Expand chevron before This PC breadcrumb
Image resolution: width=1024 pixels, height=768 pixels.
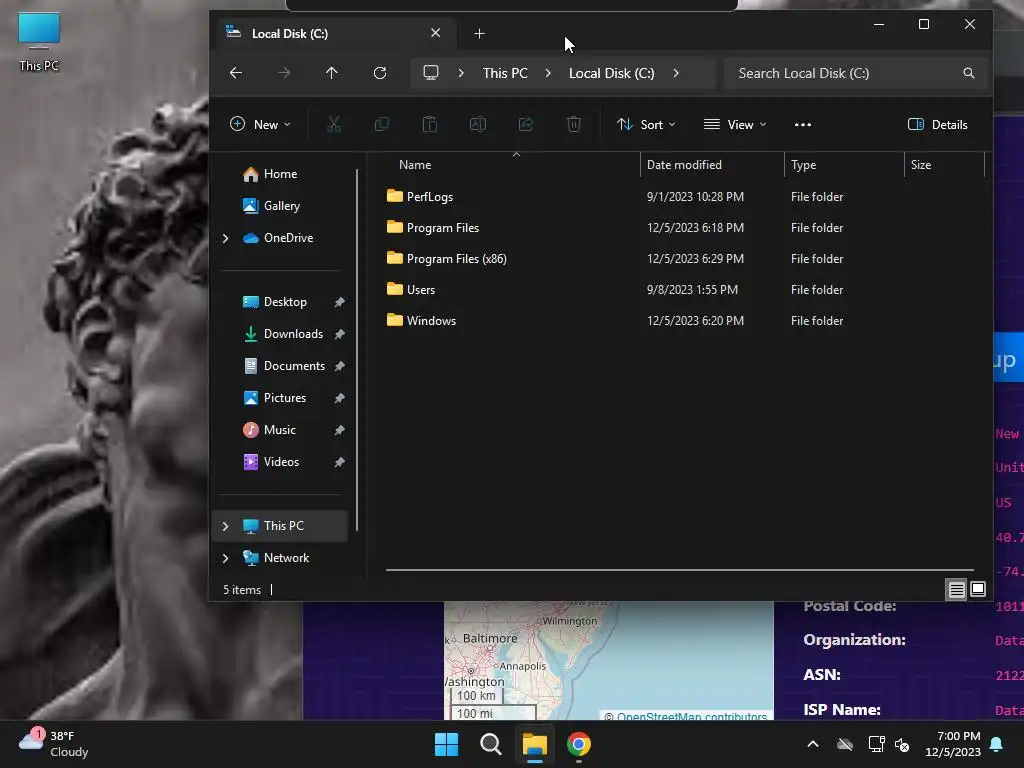click(461, 73)
